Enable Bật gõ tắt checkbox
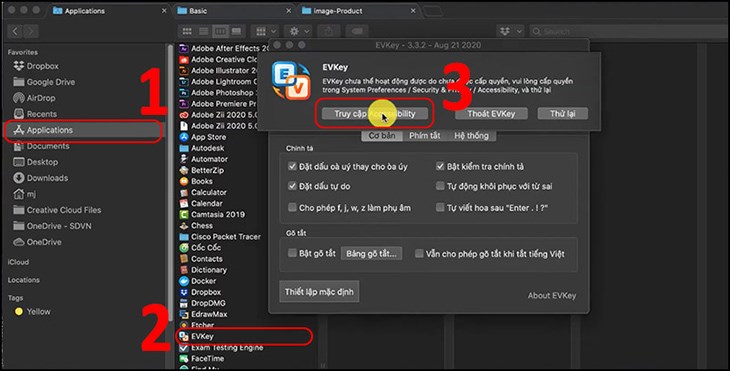This screenshot has height=371, width=730. point(292,253)
